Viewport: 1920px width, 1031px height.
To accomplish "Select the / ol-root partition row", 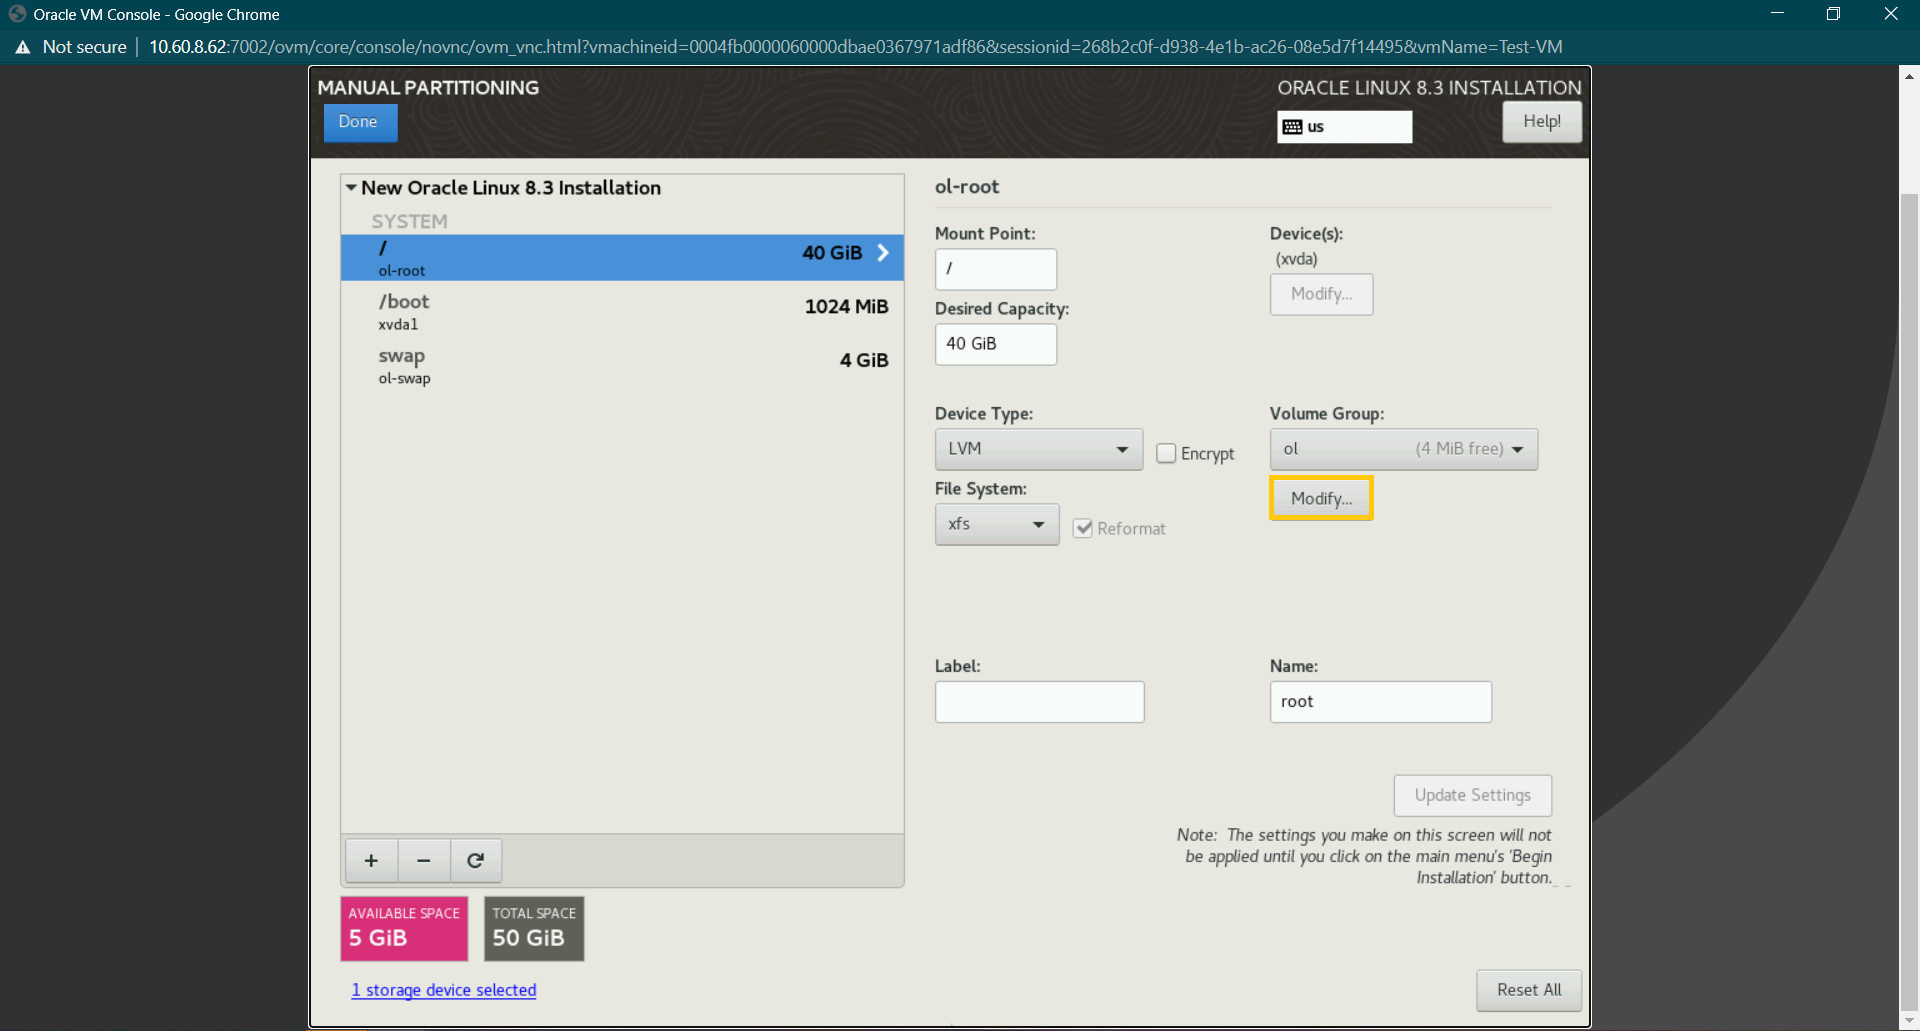I will pos(622,257).
